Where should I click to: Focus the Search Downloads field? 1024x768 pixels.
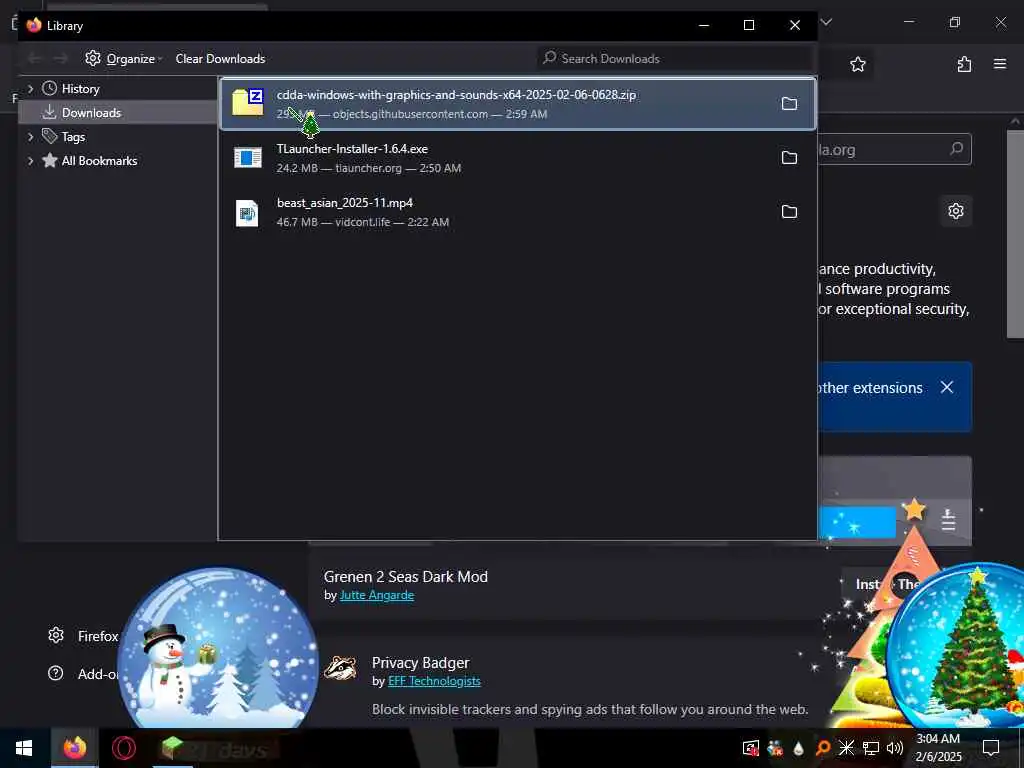click(675, 59)
